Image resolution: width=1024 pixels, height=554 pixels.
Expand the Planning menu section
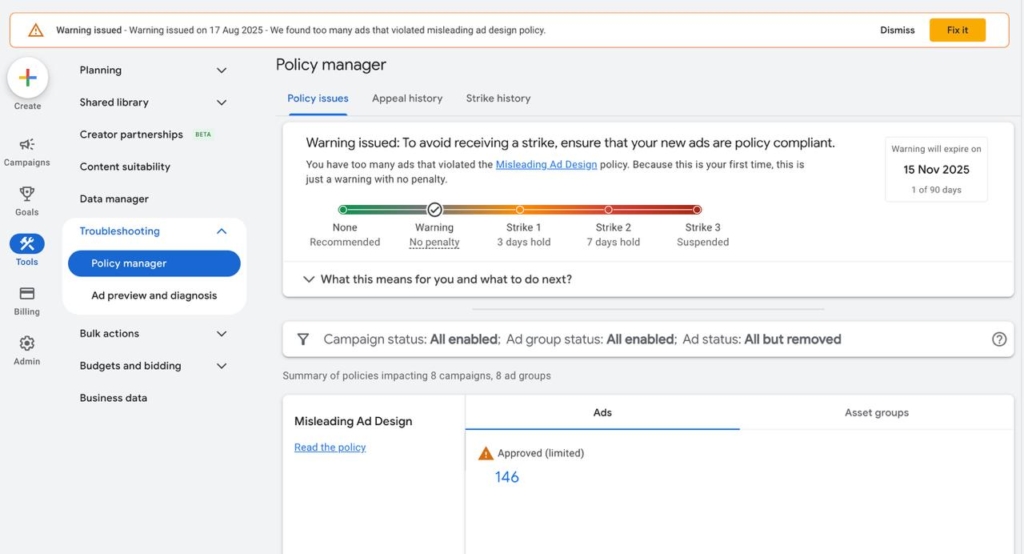tap(221, 70)
